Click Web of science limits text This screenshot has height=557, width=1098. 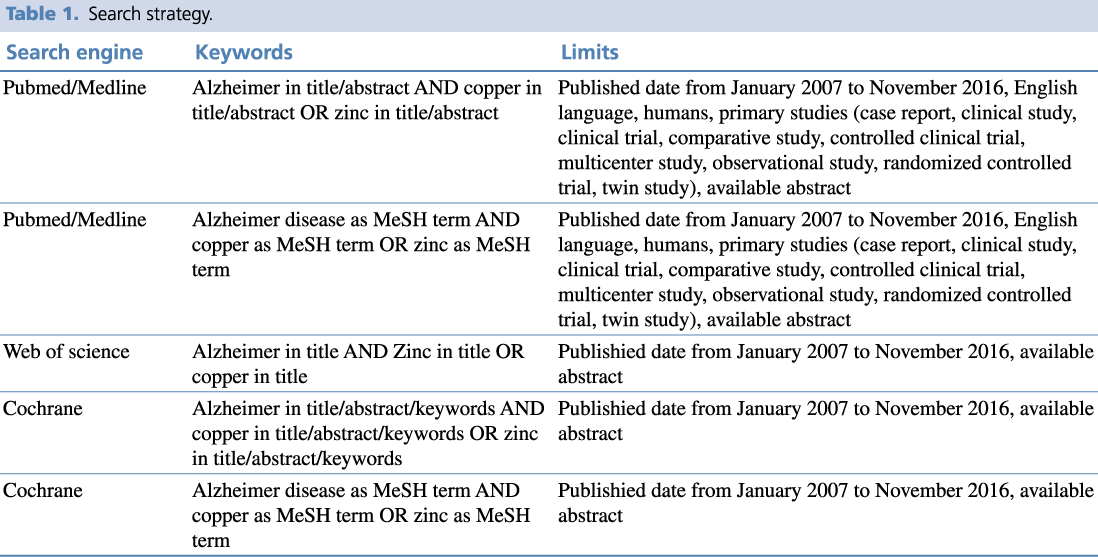pos(825,364)
